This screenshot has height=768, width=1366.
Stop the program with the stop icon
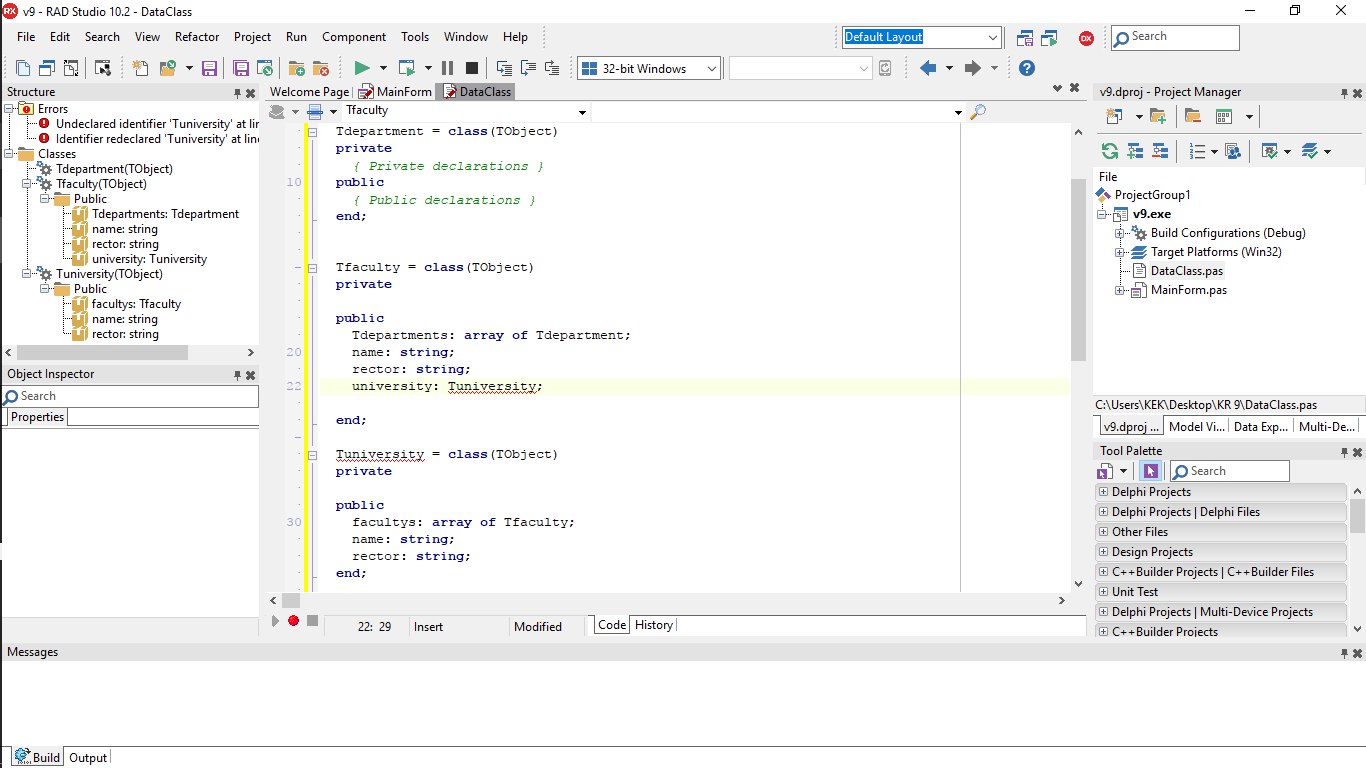[x=471, y=68]
